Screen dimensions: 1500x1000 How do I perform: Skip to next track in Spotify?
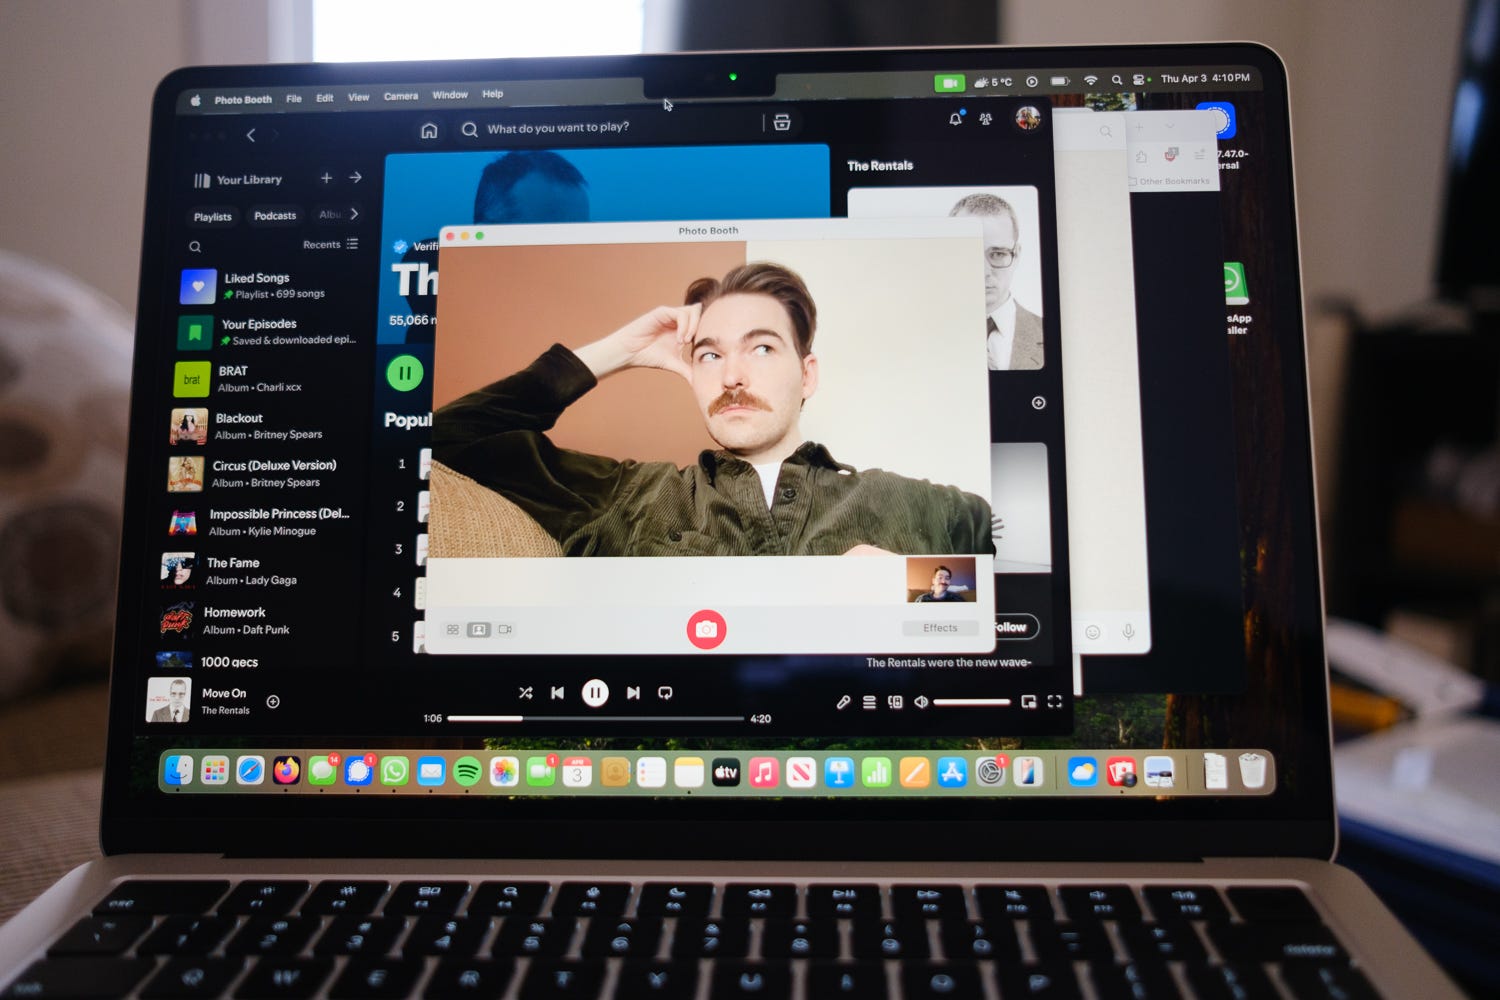[x=633, y=692]
